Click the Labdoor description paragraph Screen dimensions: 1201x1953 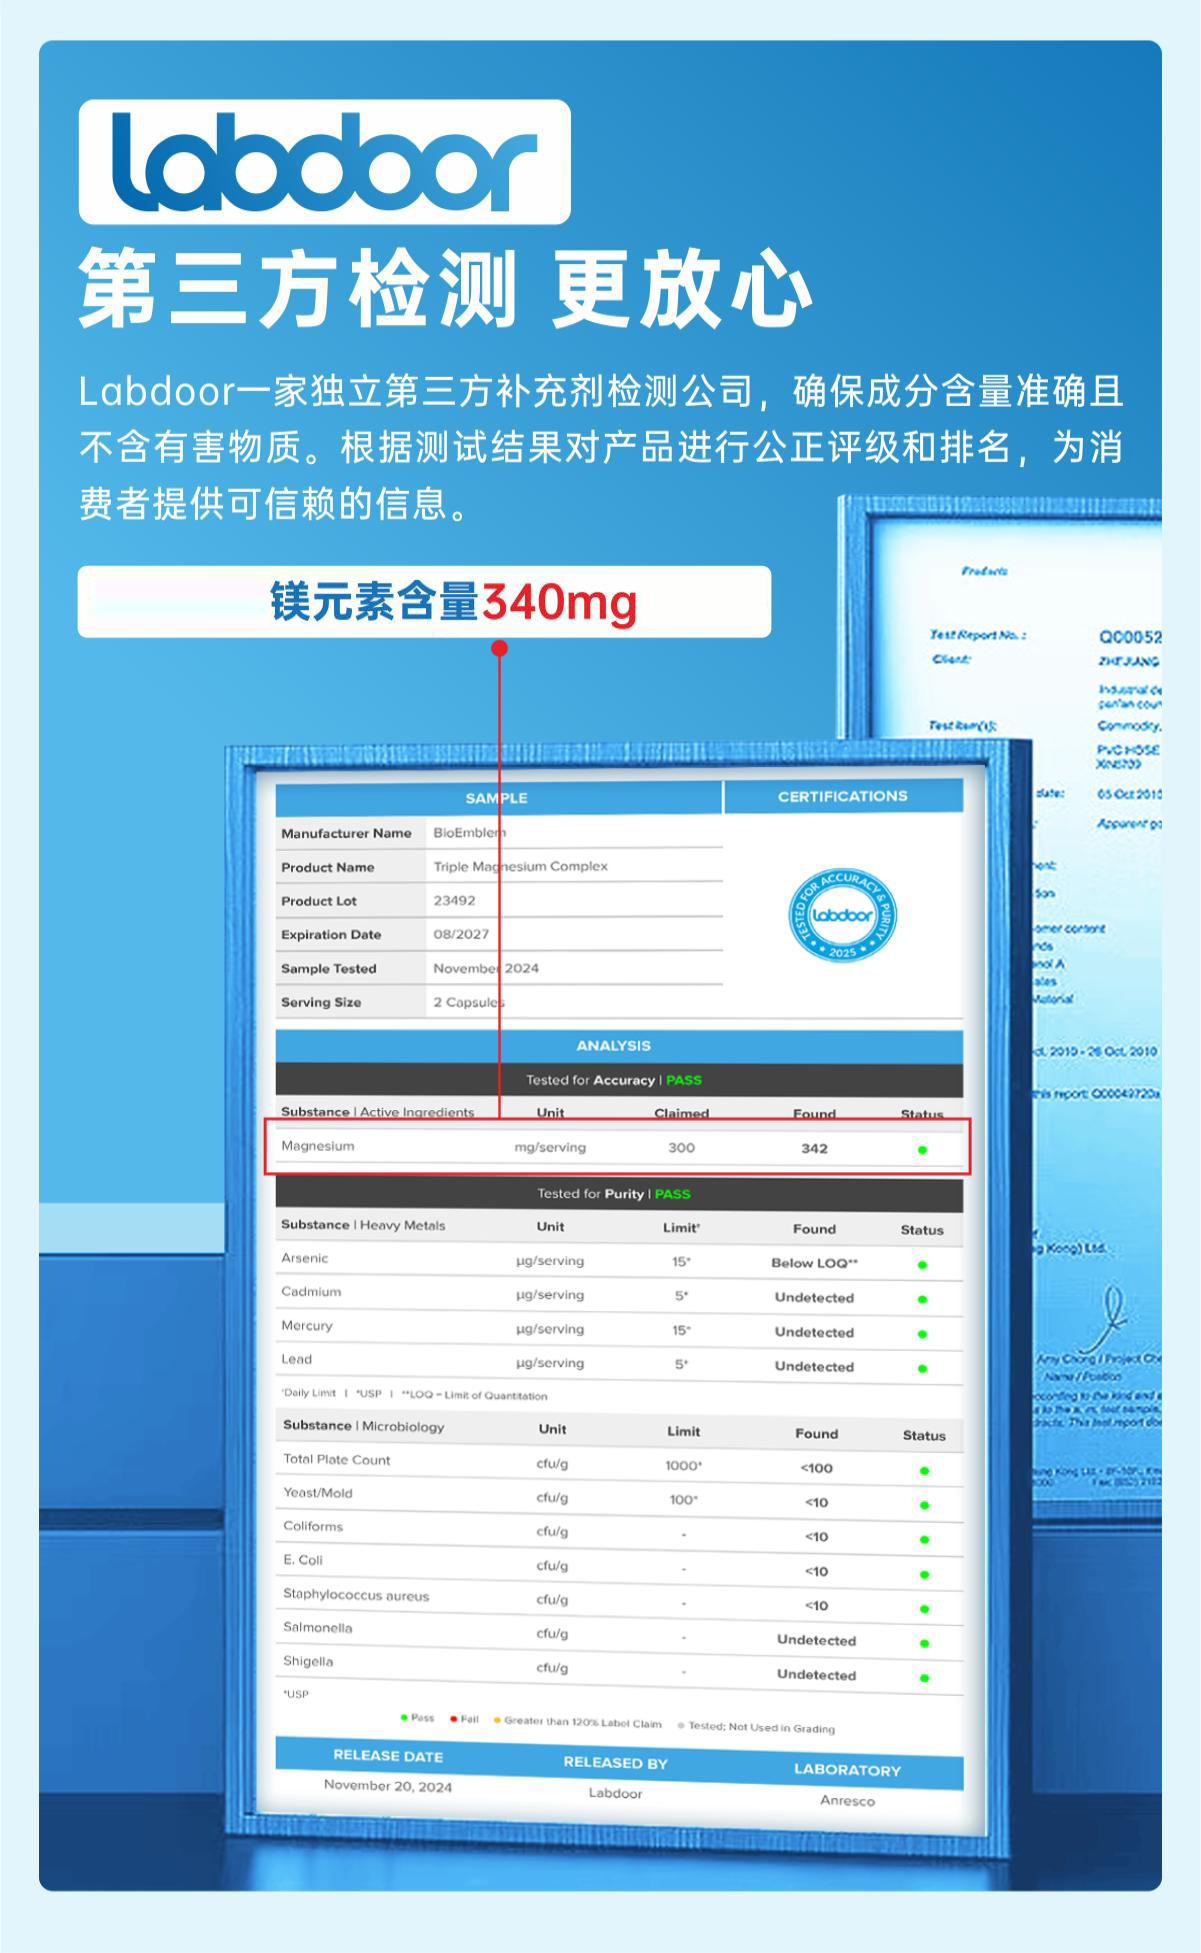tap(600, 447)
